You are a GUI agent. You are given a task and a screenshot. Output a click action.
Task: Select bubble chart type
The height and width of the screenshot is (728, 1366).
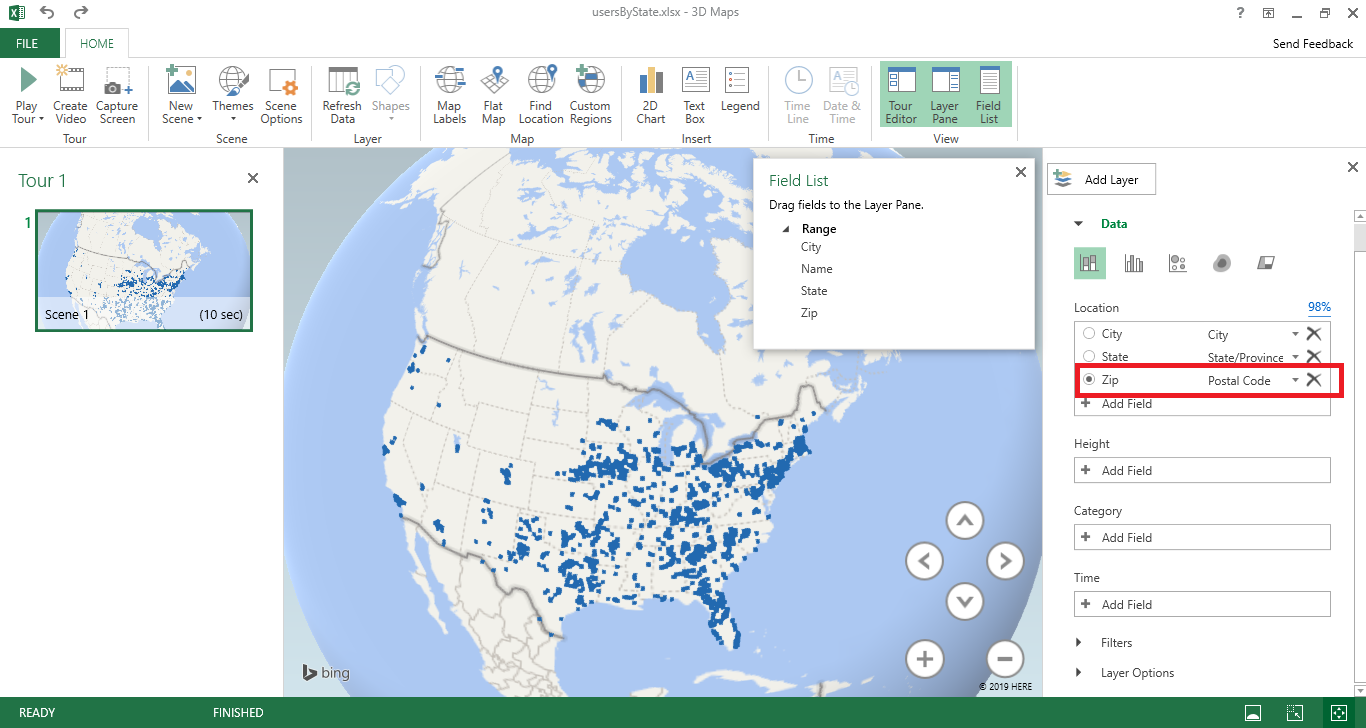click(1178, 263)
